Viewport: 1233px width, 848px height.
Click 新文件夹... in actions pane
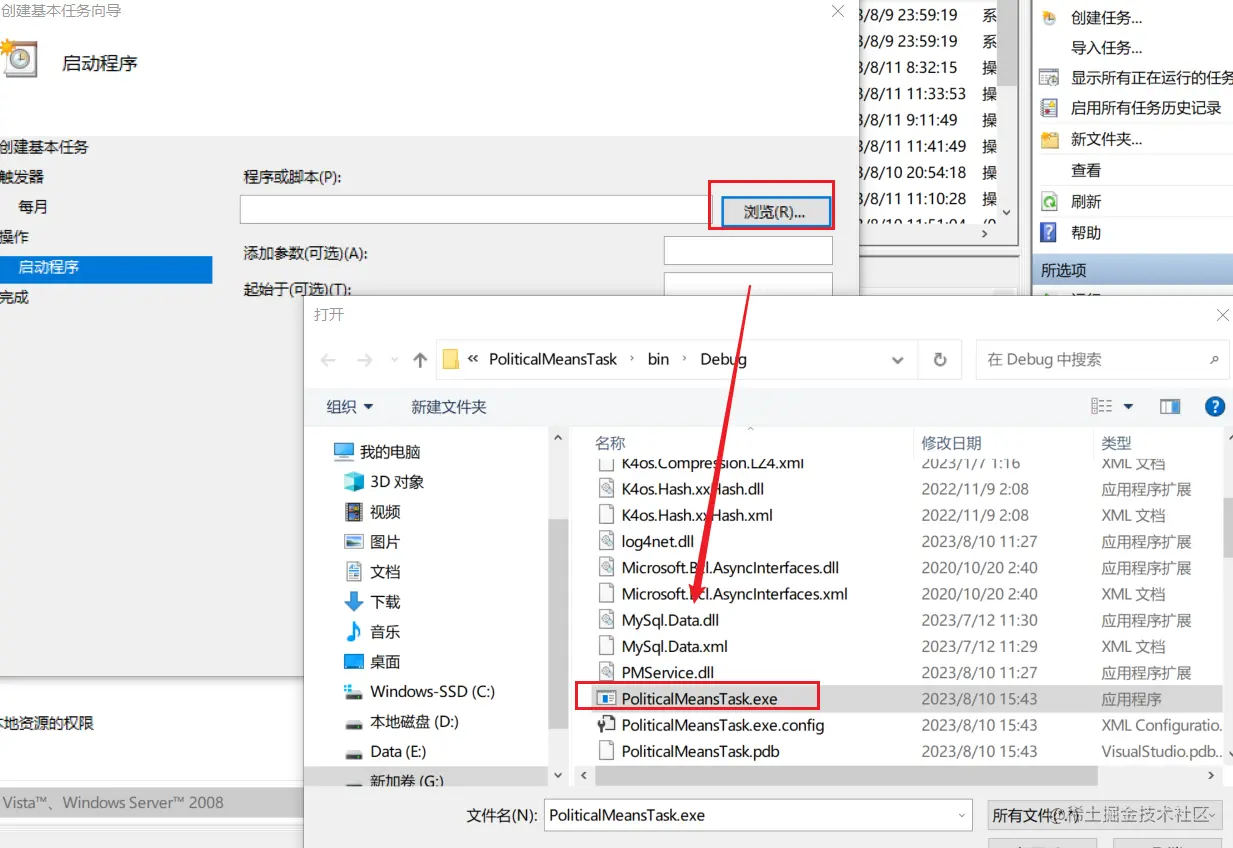pyautogui.click(x=1106, y=139)
